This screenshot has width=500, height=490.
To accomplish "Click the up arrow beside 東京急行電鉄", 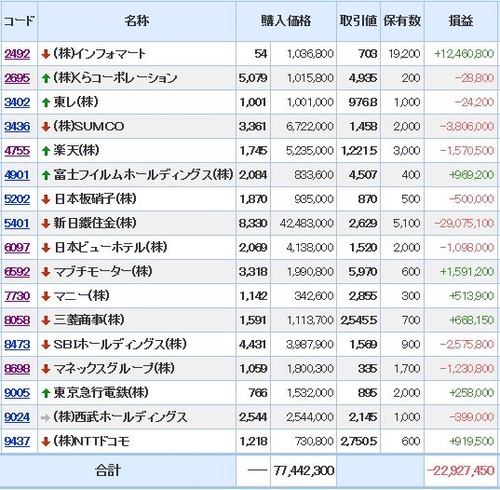I will click(x=46, y=393).
